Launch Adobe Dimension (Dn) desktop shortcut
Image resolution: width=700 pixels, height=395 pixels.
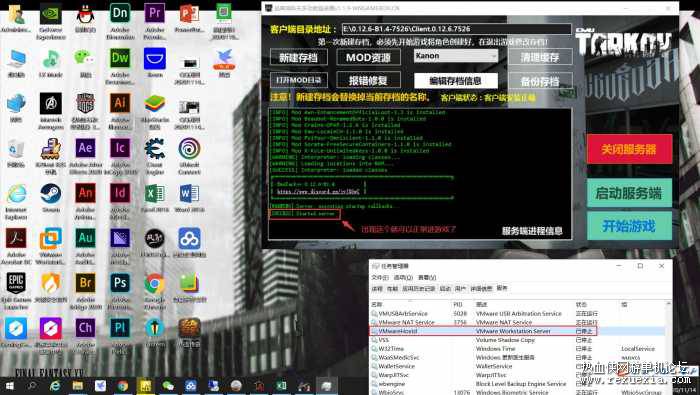pos(120,20)
